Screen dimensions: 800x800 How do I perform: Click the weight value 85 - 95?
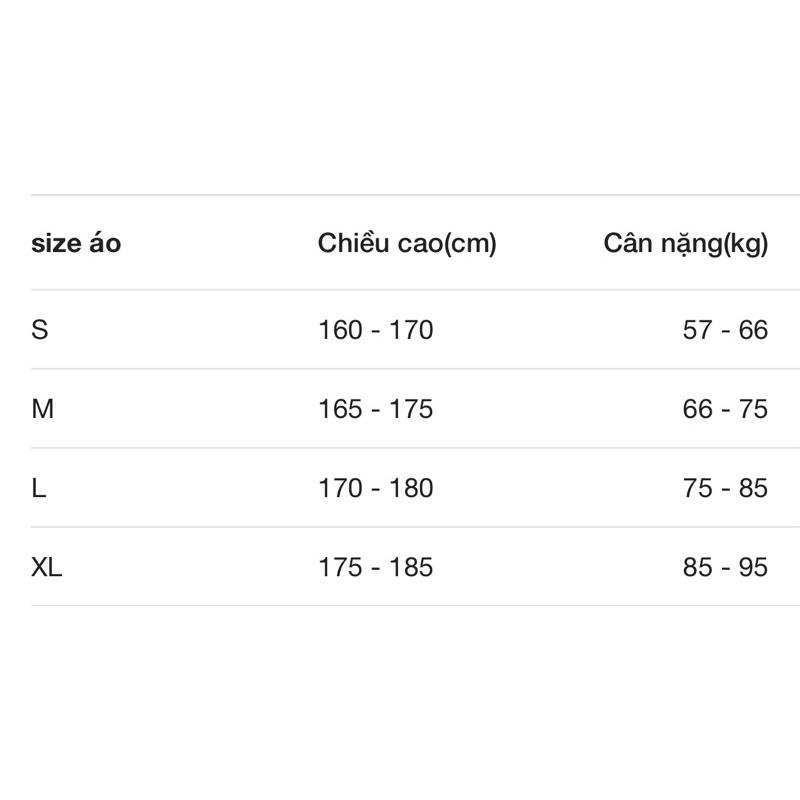coord(725,567)
